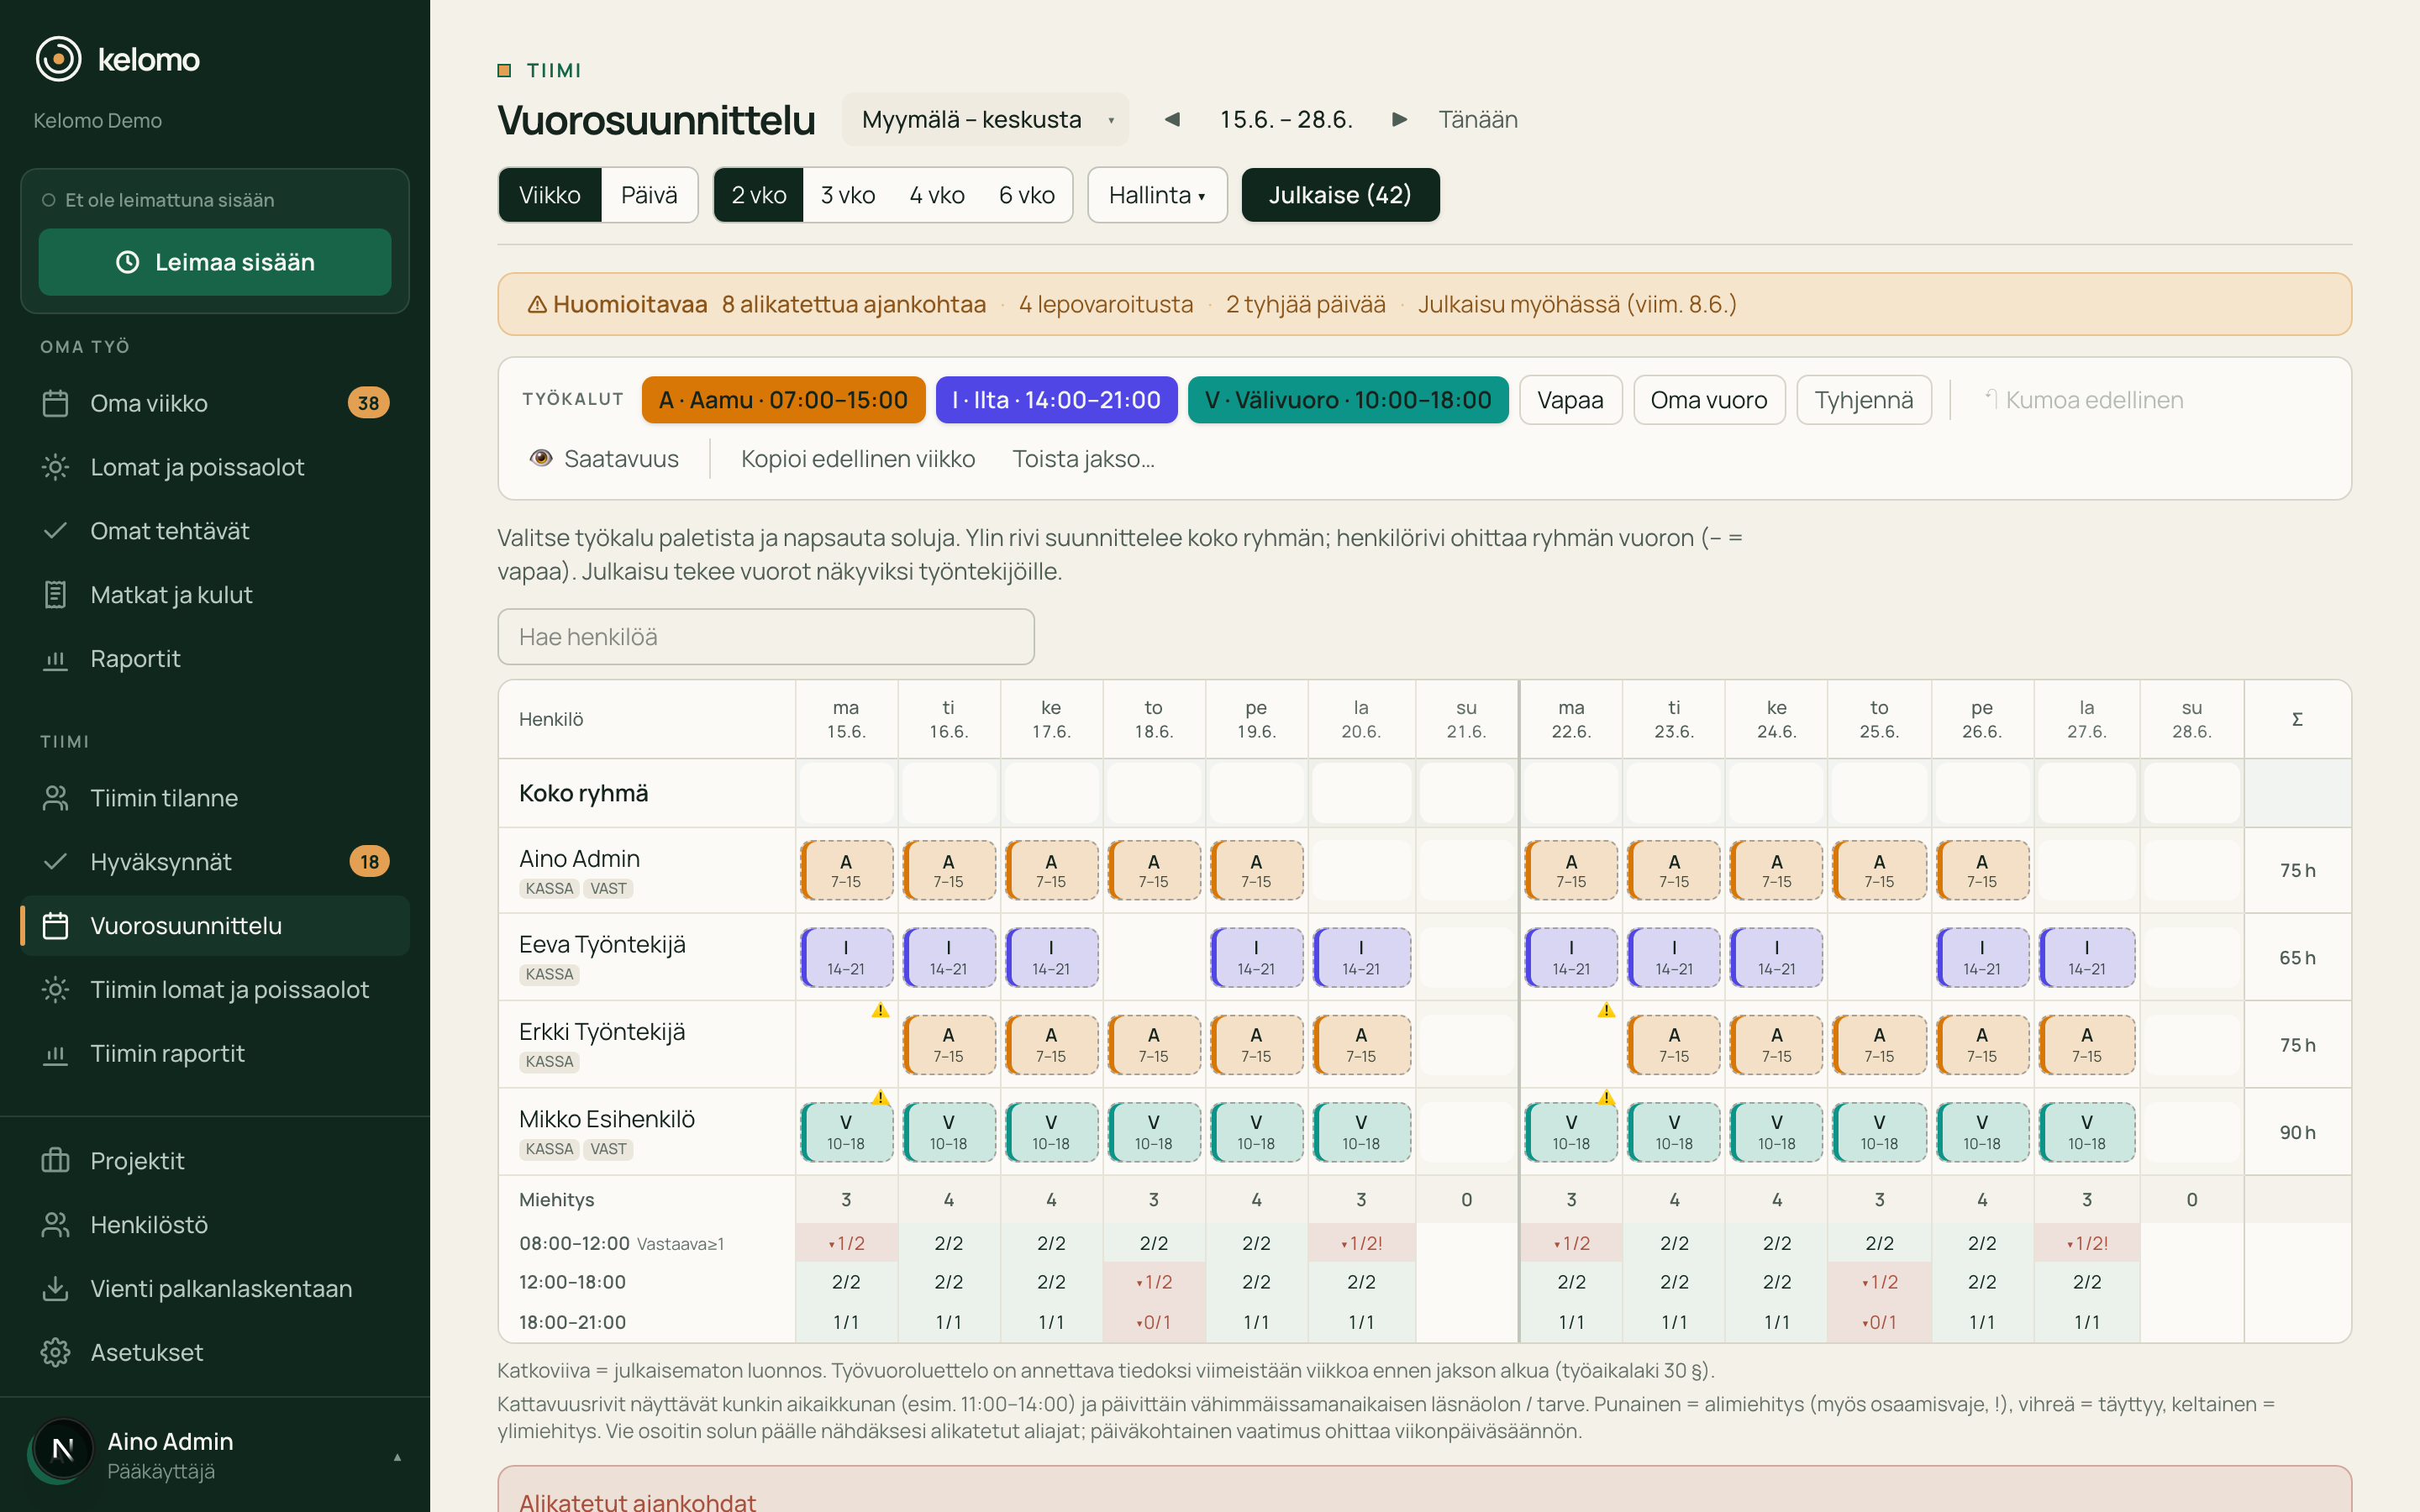Image resolution: width=2420 pixels, height=1512 pixels.
Task: Click Julkaise (42) button
Action: point(1340,195)
